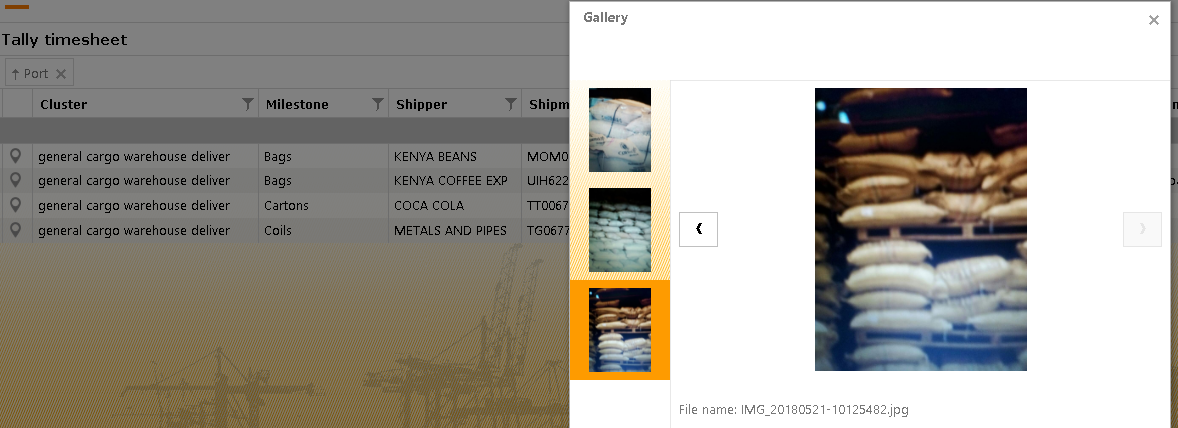The width and height of the screenshot is (1178, 428).
Task: Open Cluster column filter icon
Action: 248,104
